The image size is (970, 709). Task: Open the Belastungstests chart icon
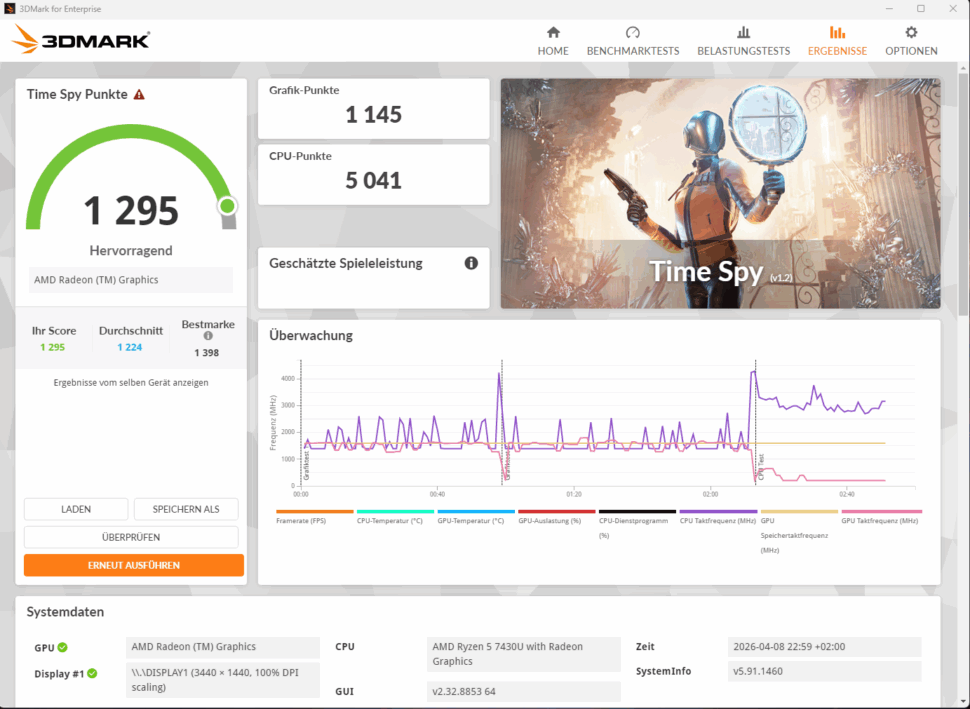coord(744,32)
